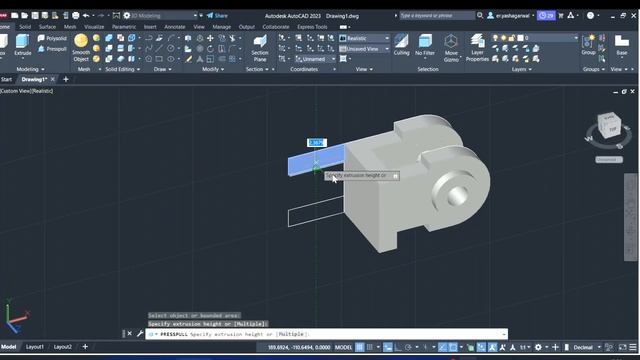
Task: Toggle the Culling selection option
Action: pos(401,45)
